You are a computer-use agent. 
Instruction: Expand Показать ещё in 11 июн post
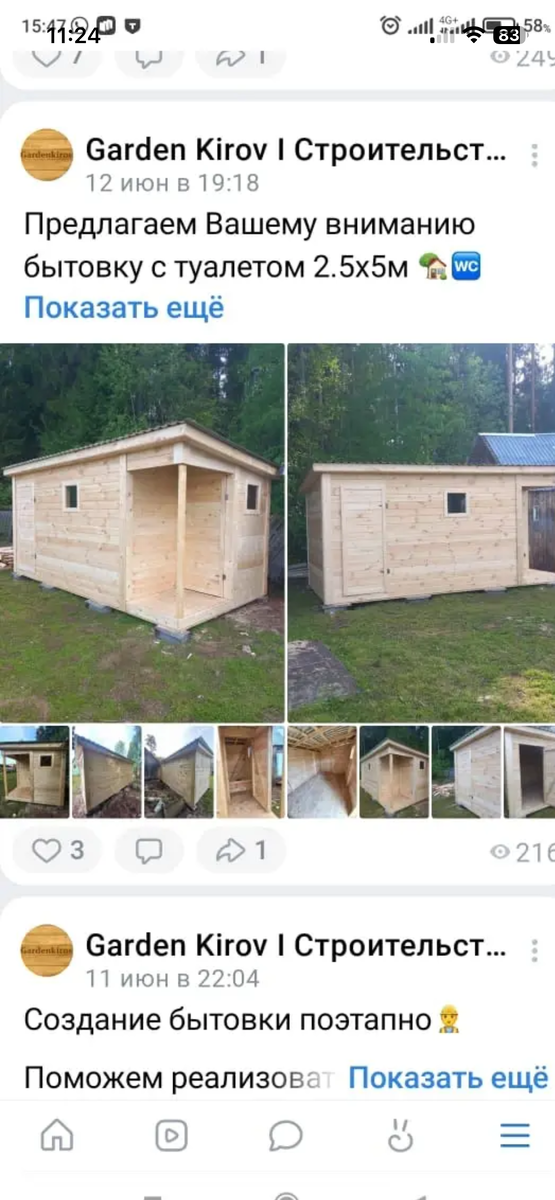tap(448, 1079)
